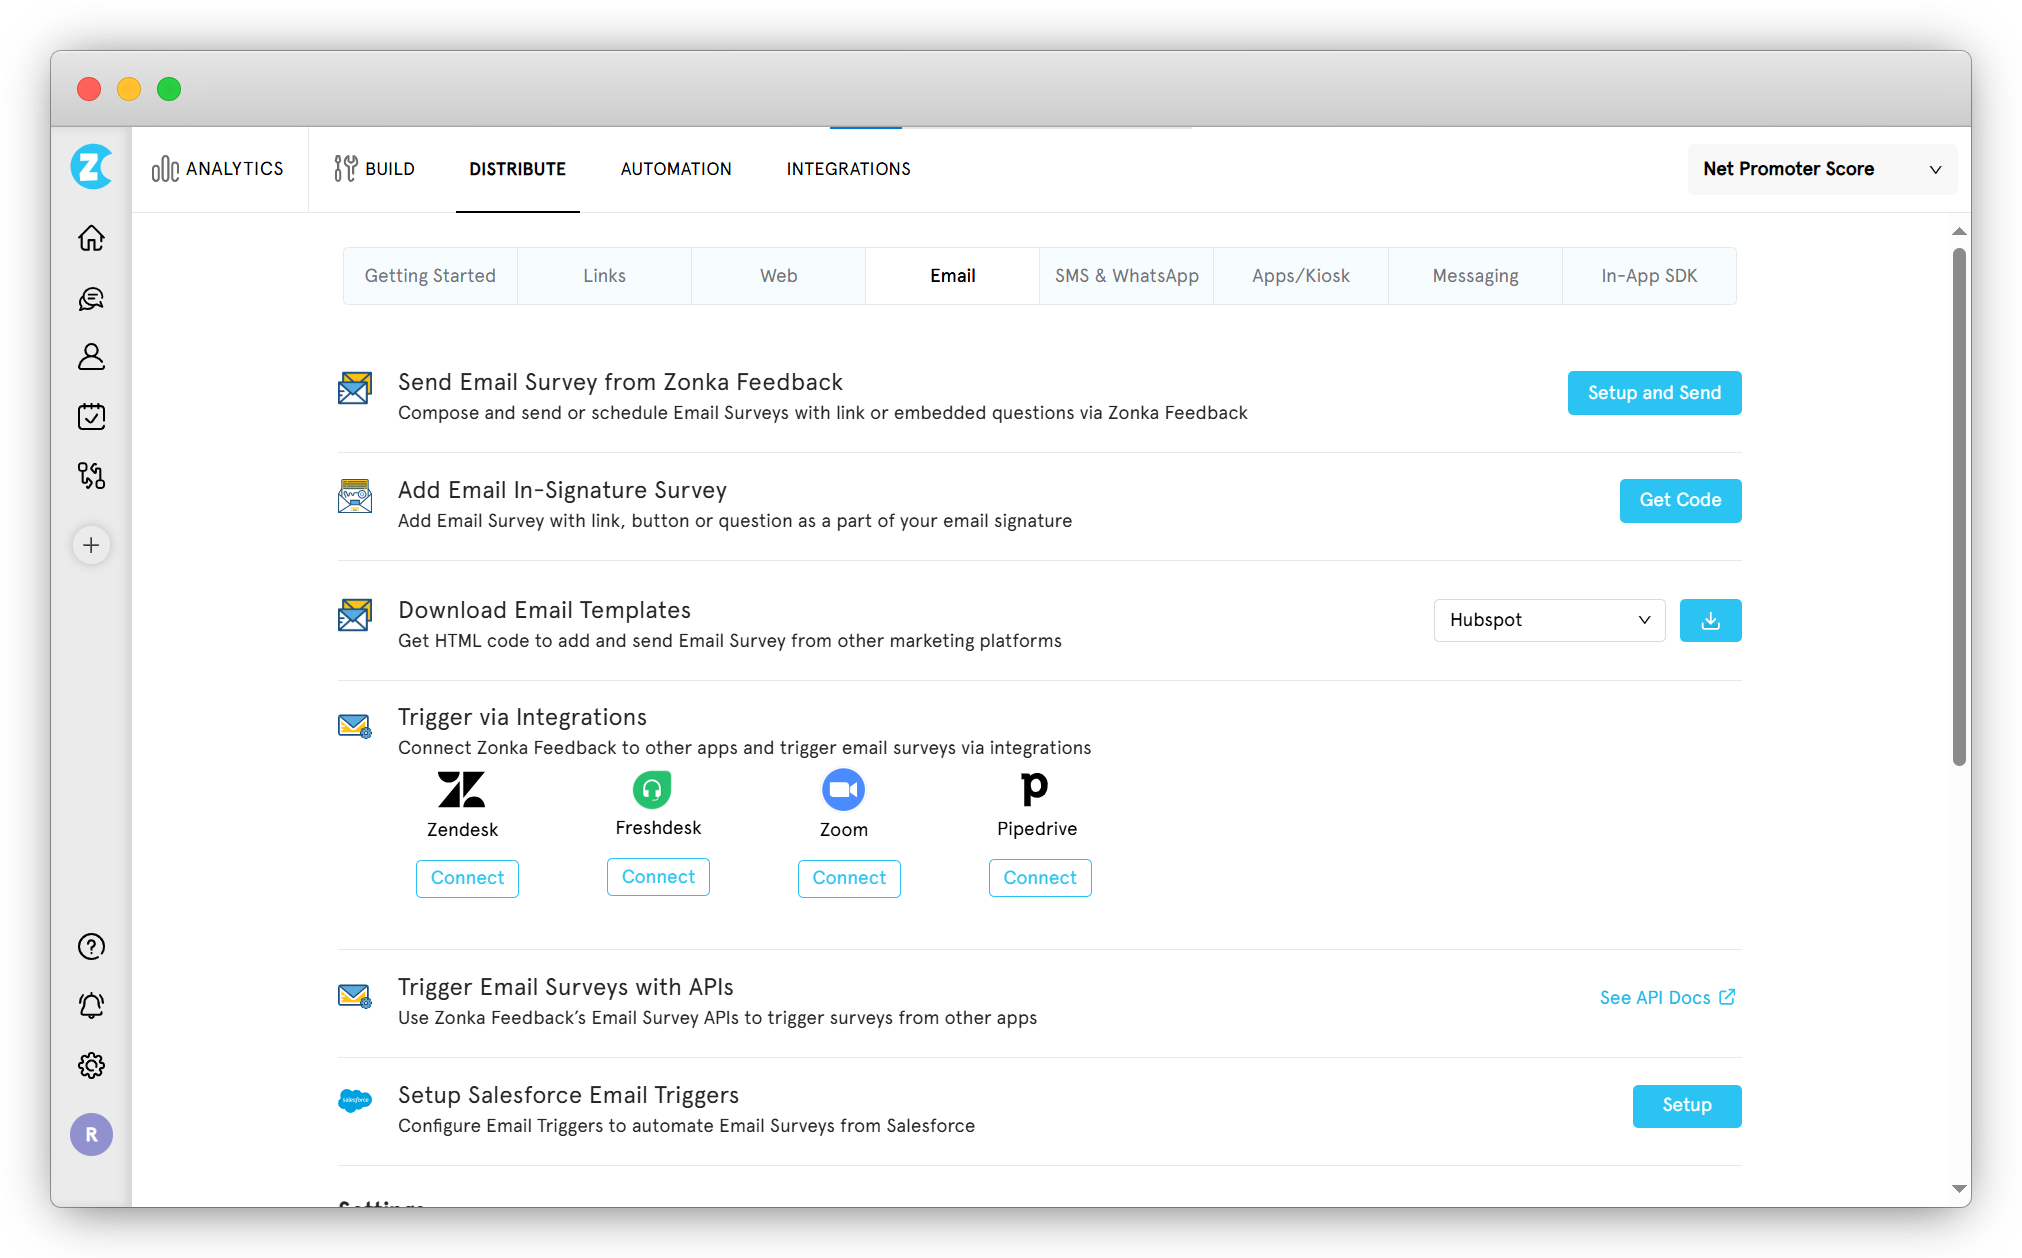The width and height of the screenshot is (2022, 1258).
Task: Open the Net Promoter Score survey selector
Action: click(x=1821, y=169)
